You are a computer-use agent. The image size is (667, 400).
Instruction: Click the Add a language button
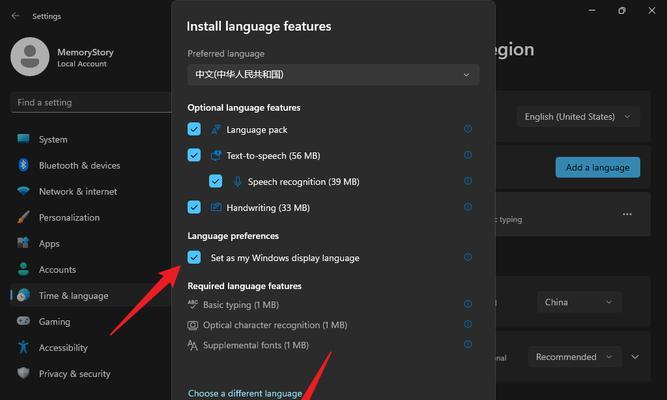598,167
